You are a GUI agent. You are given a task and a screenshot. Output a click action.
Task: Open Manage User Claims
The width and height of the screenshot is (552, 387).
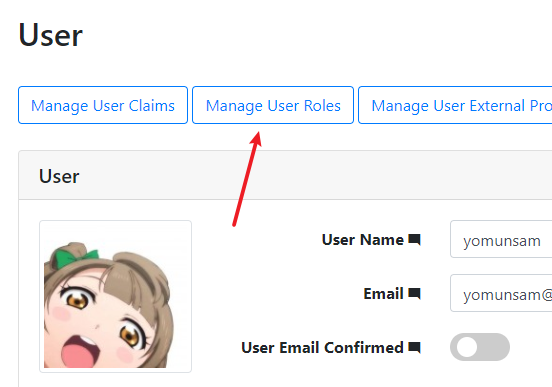(x=103, y=105)
